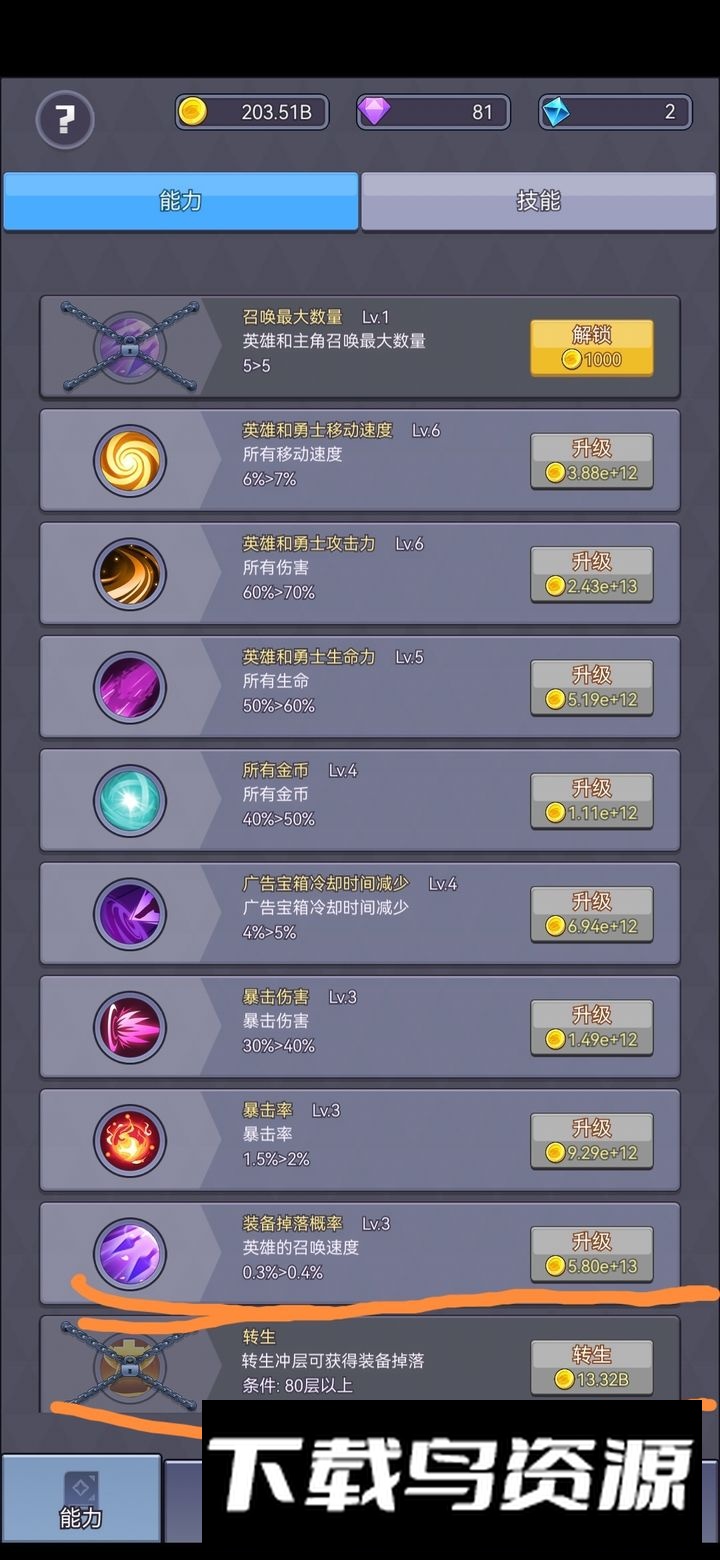720x1560 pixels.
Task: Switch to the 技能 tab
Action: [x=539, y=201]
